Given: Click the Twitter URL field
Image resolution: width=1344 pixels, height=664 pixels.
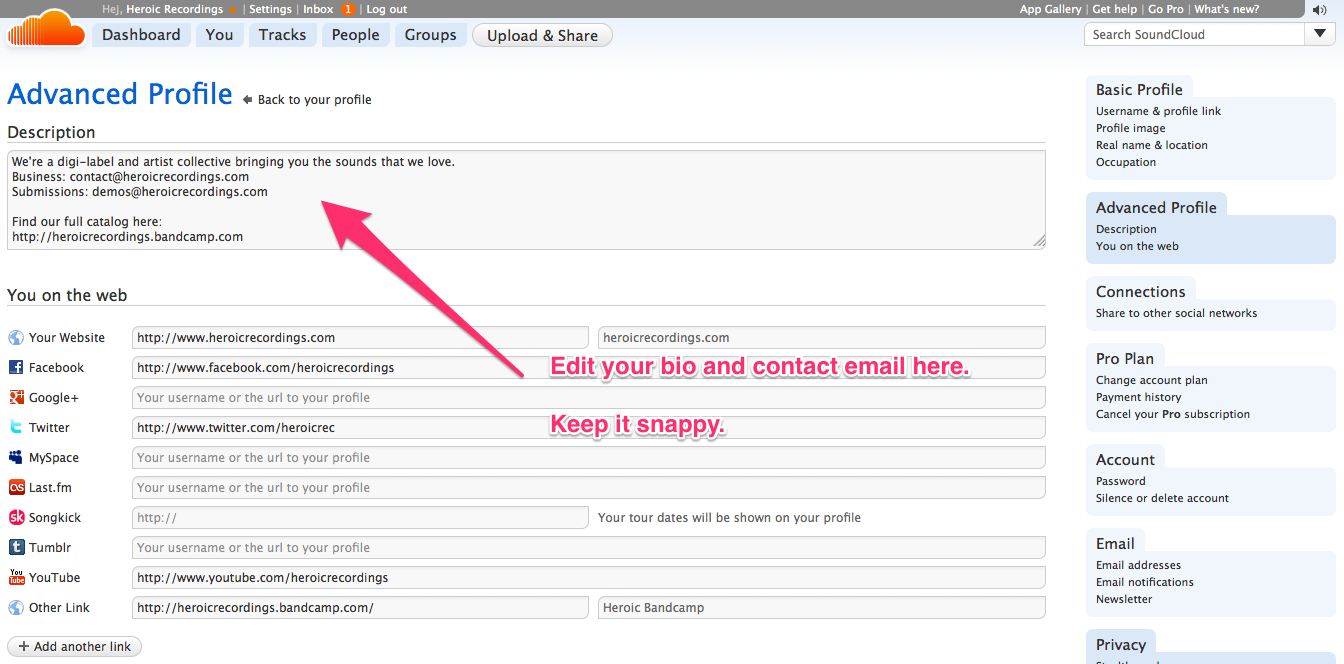Looking at the screenshot, I should click(x=588, y=428).
